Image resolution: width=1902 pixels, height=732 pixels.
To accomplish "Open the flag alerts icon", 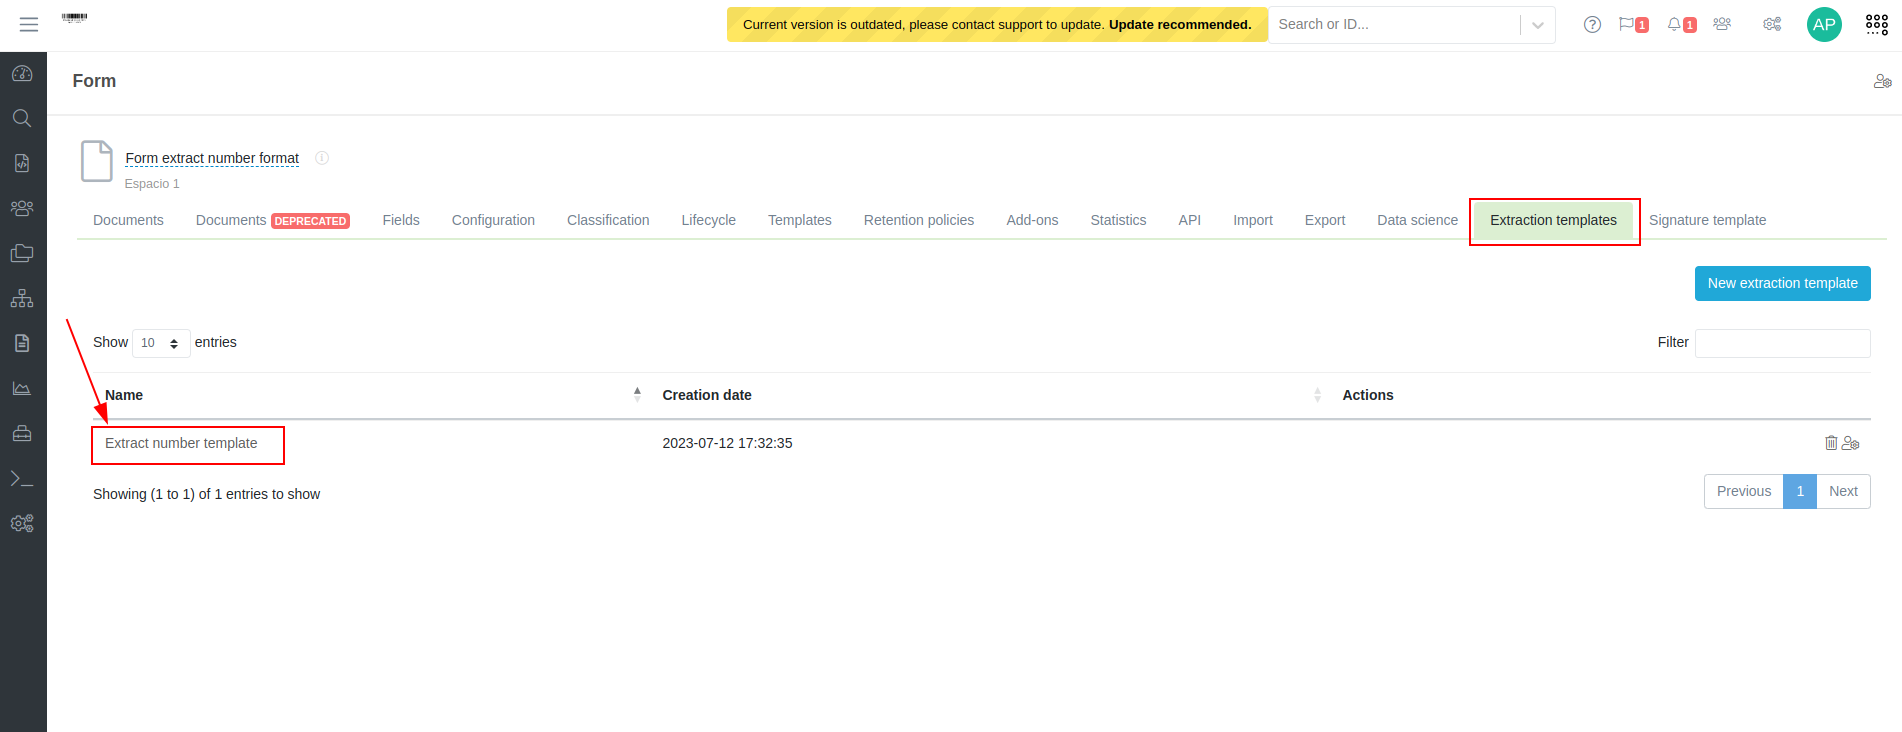I will point(1627,24).
